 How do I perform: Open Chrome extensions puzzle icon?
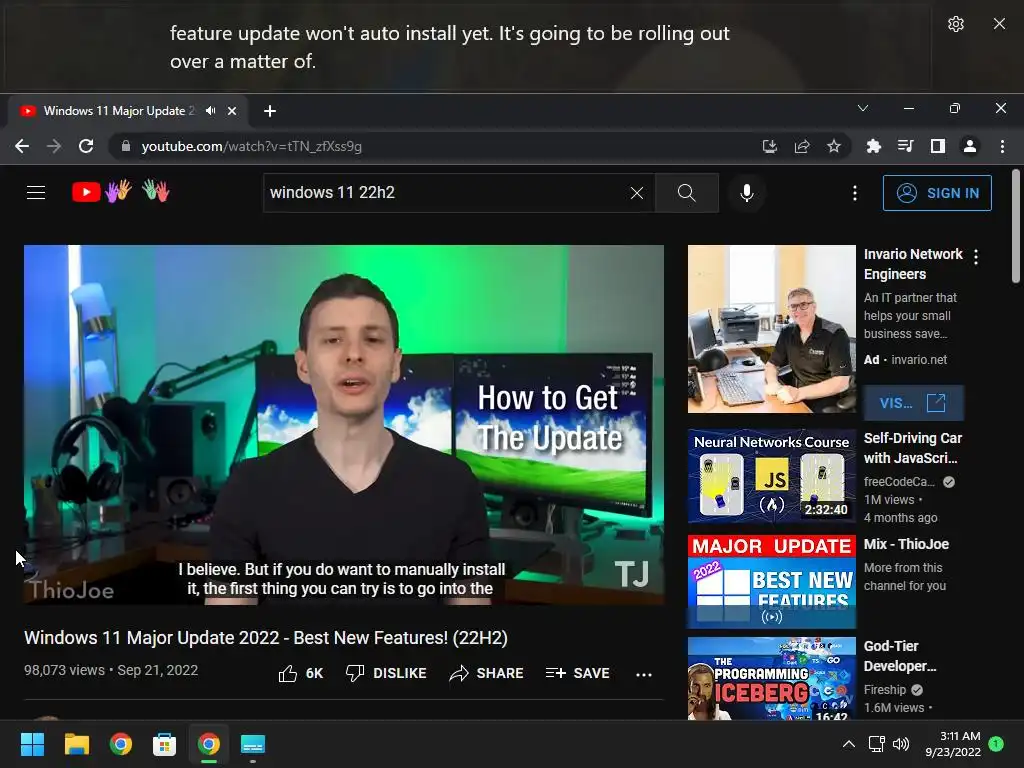874,146
